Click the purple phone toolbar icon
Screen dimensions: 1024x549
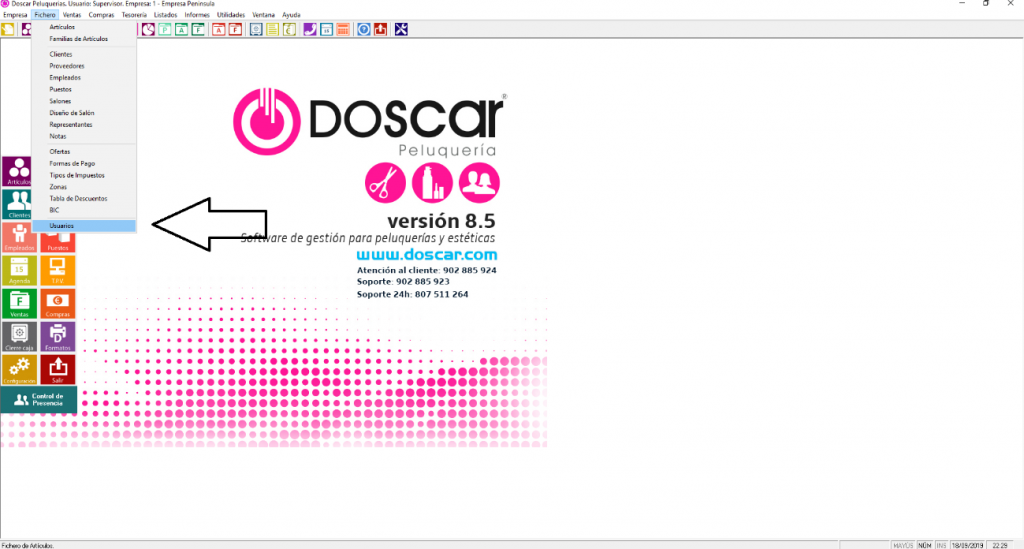pos(310,29)
